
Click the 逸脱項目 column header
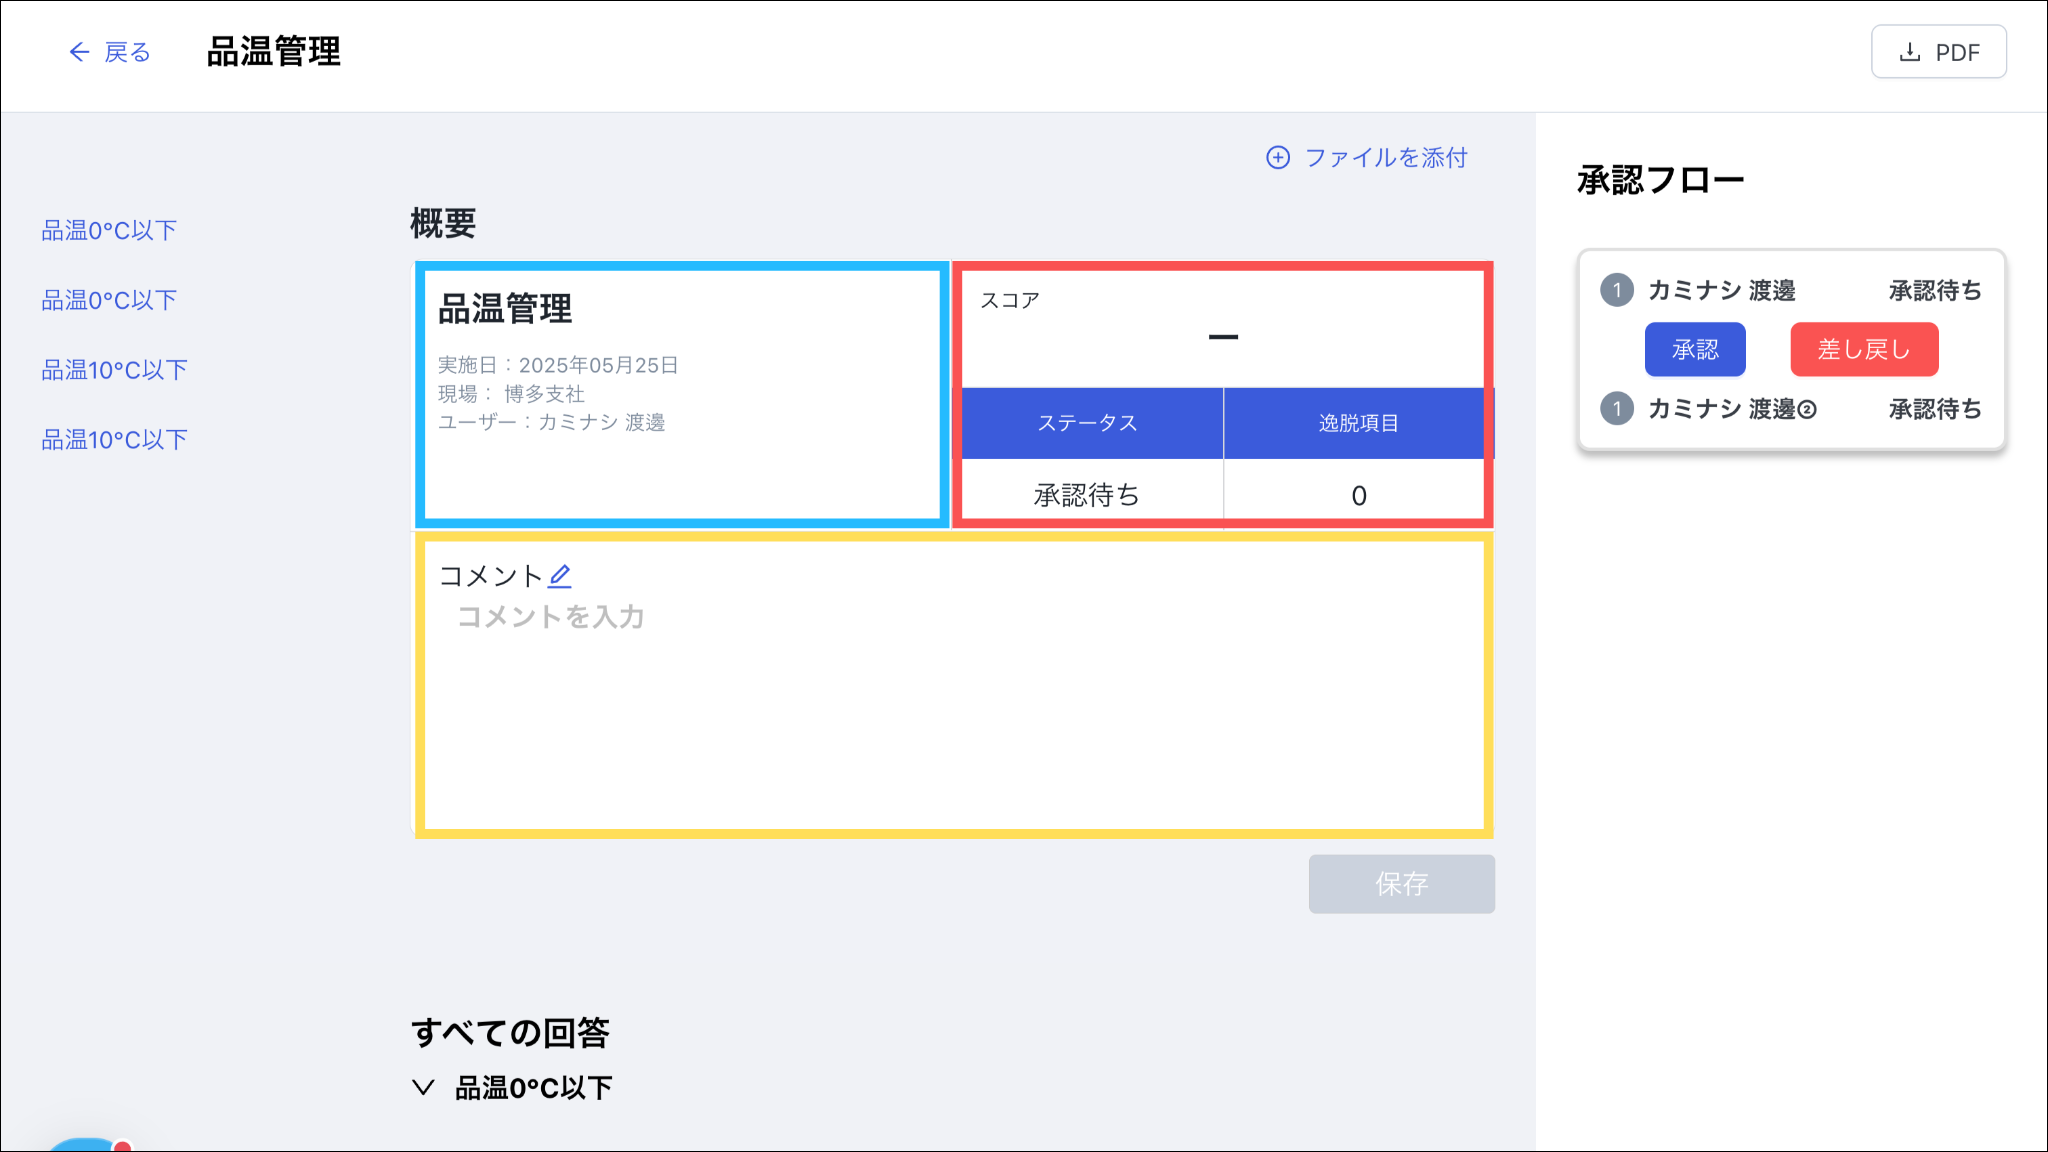pos(1358,423)
